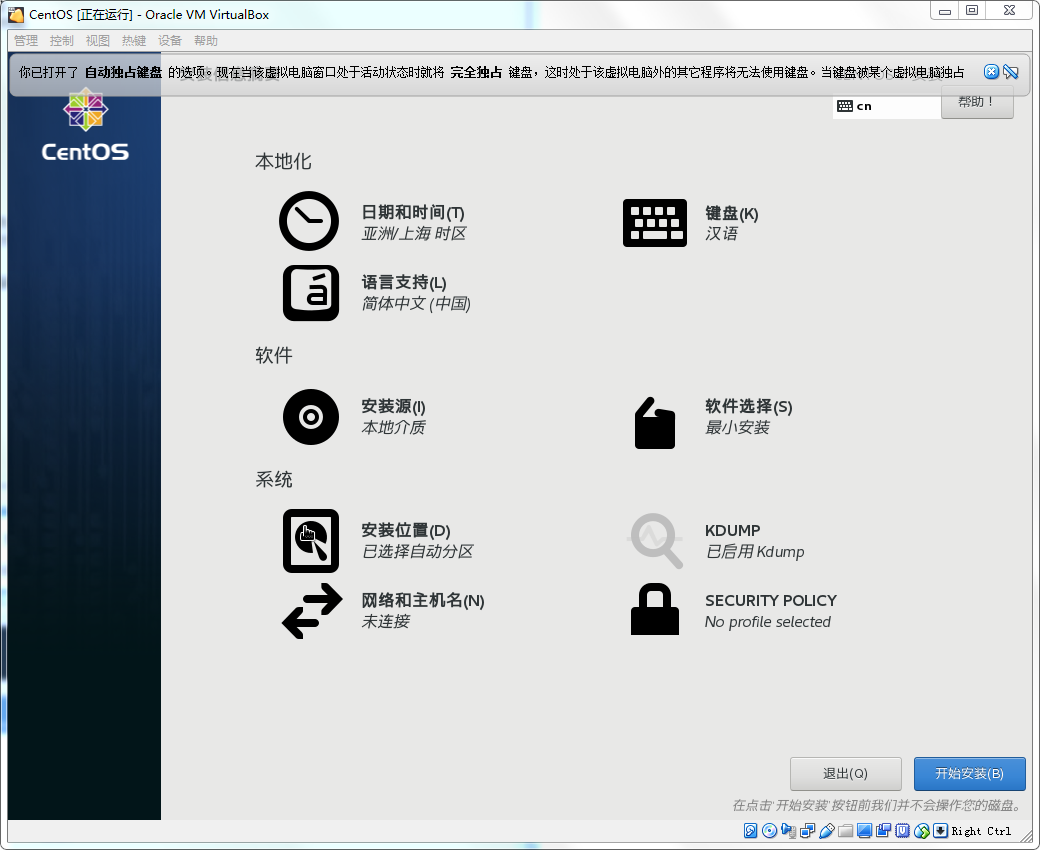The width and height of the screenshot is (1040, 850).
Task: Click the network adapter status icon
Action: coord(808,831)
